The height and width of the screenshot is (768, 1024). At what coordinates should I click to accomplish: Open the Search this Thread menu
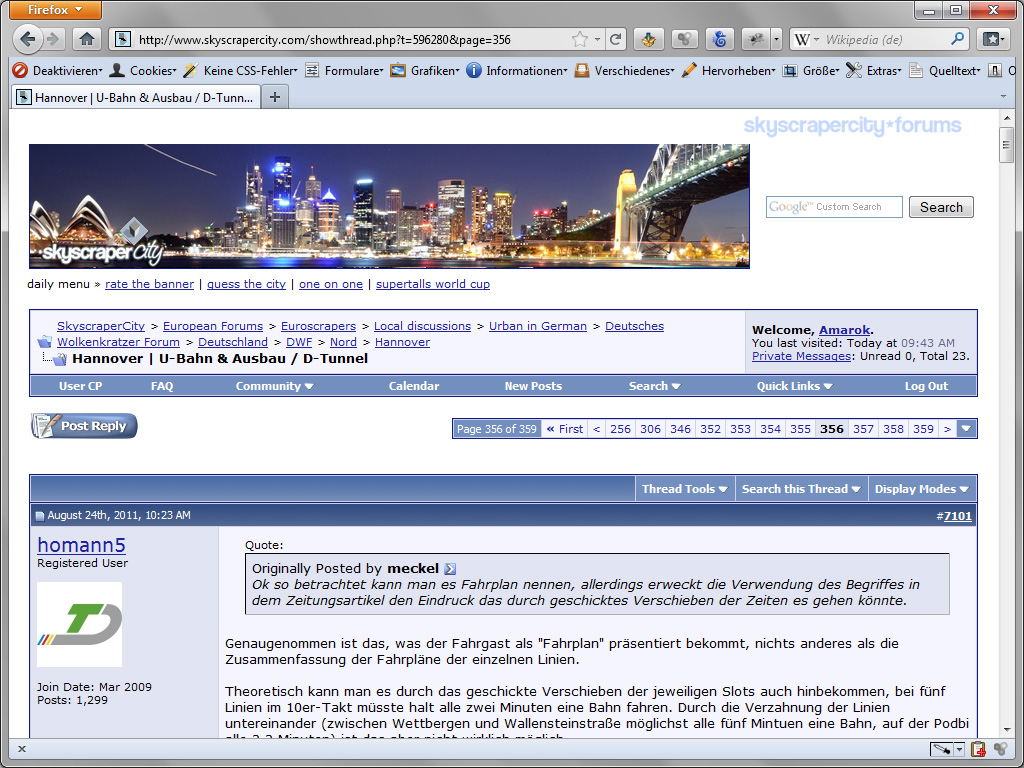click(801, 489)
